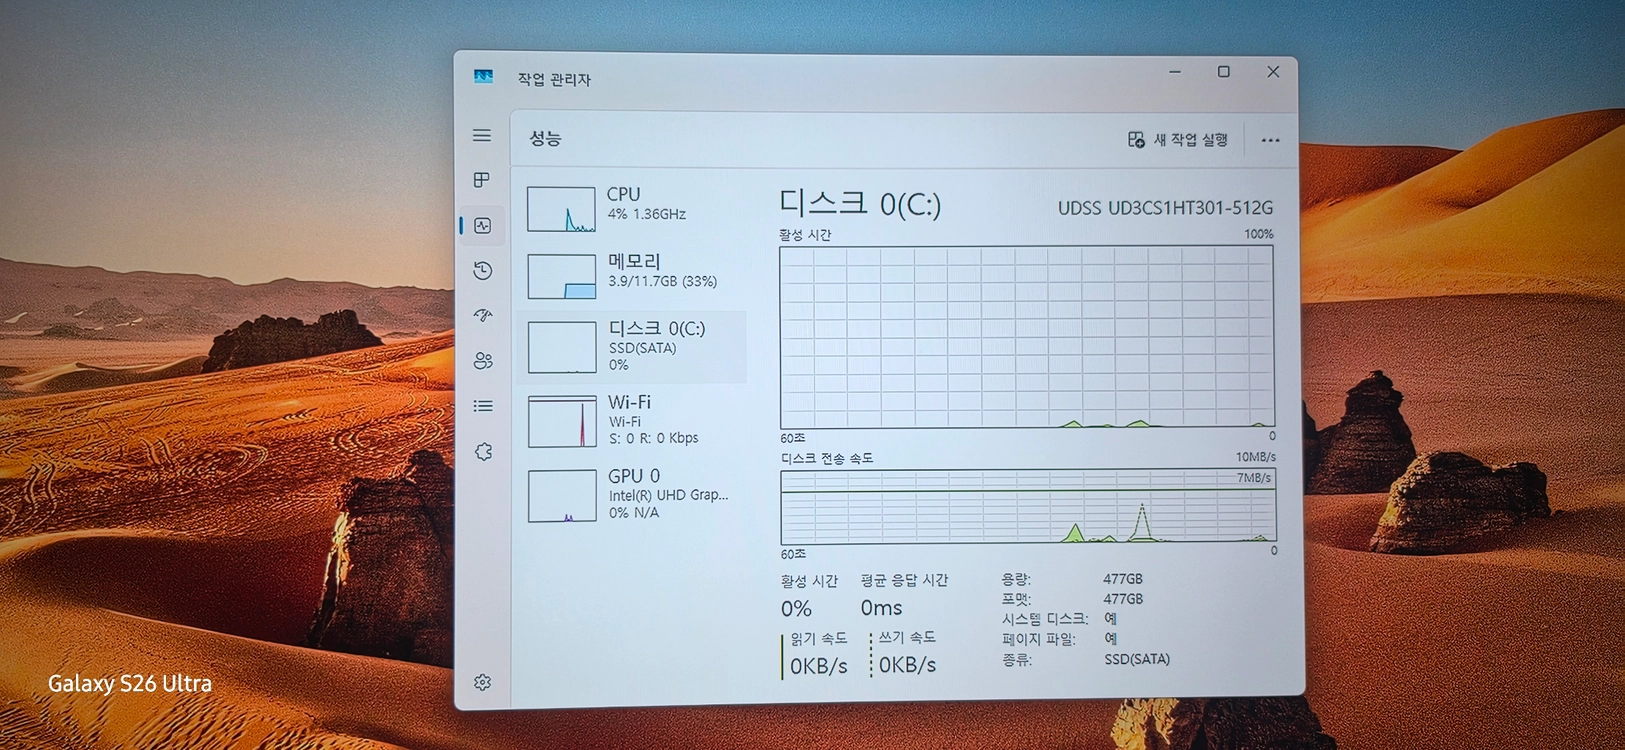Select 디스크 0(C:) performance entry
This screenshot has height=750, width=1625.
pyautogui.click(x=632, y=347)
